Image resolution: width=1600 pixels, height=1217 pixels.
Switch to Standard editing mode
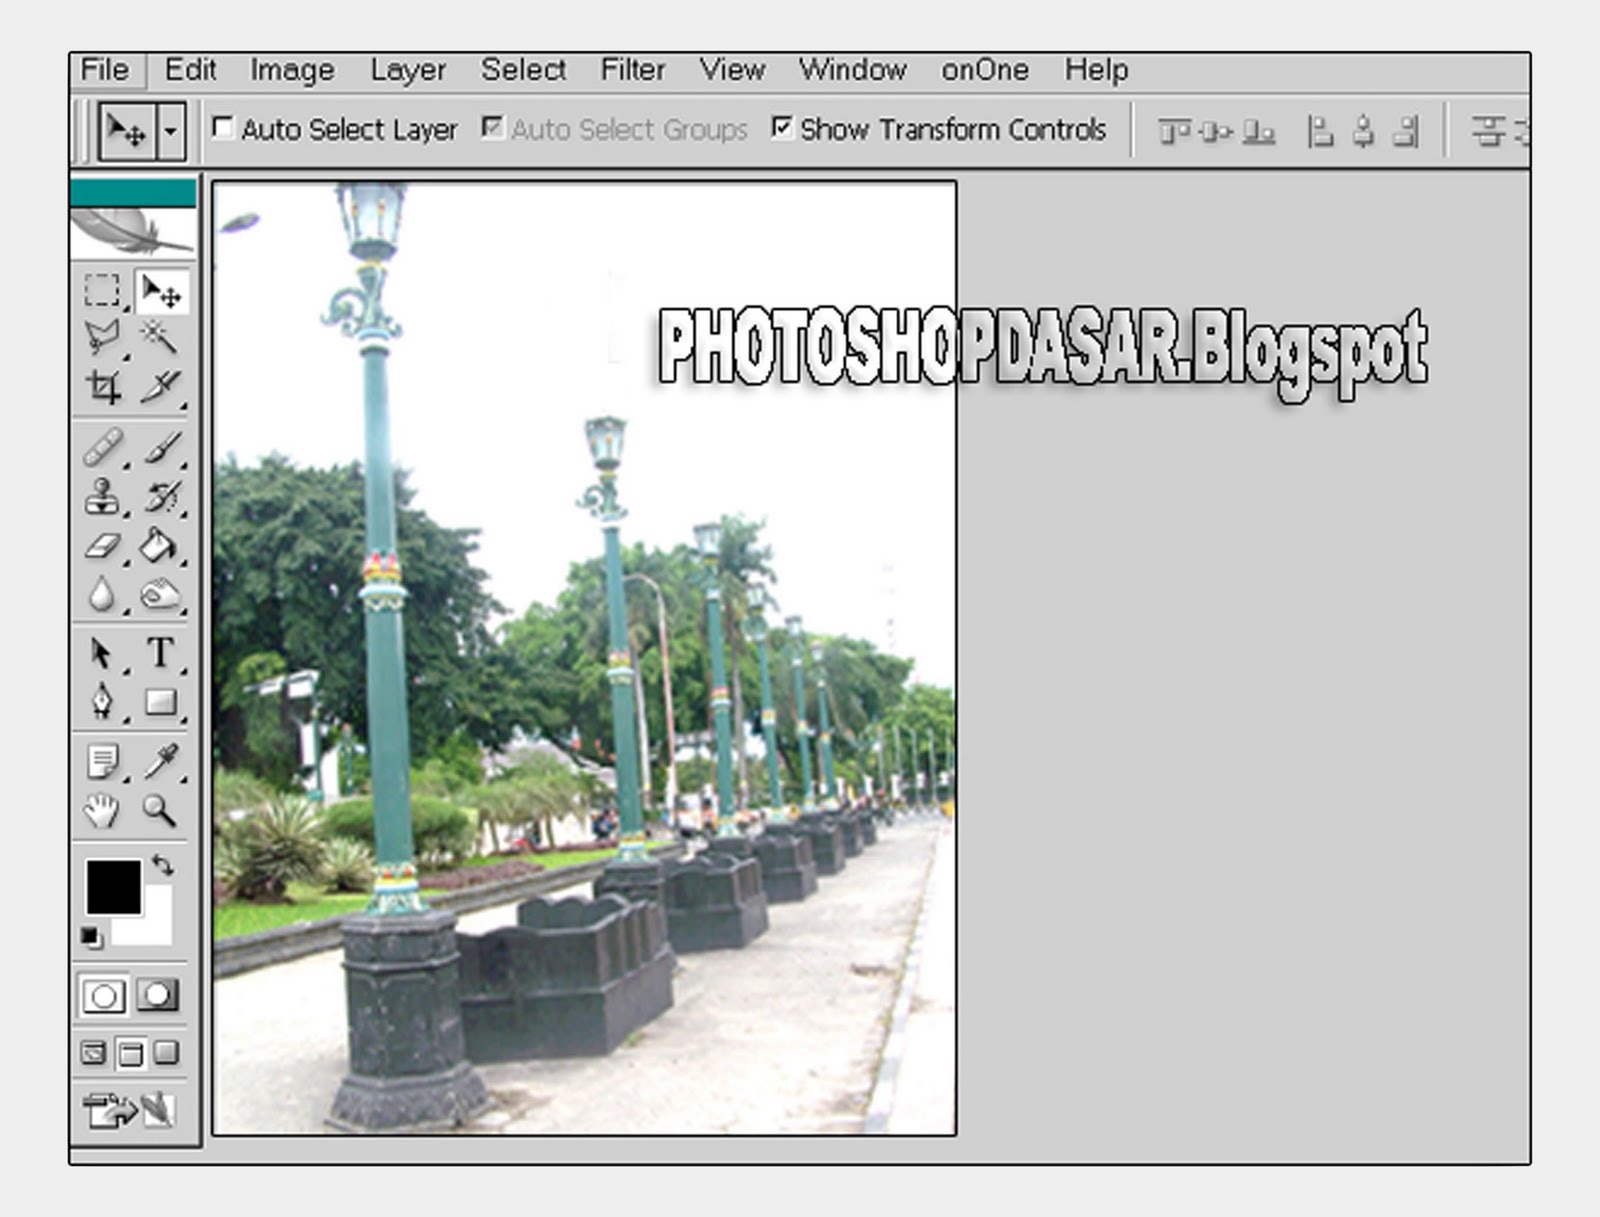click(103, 996)
